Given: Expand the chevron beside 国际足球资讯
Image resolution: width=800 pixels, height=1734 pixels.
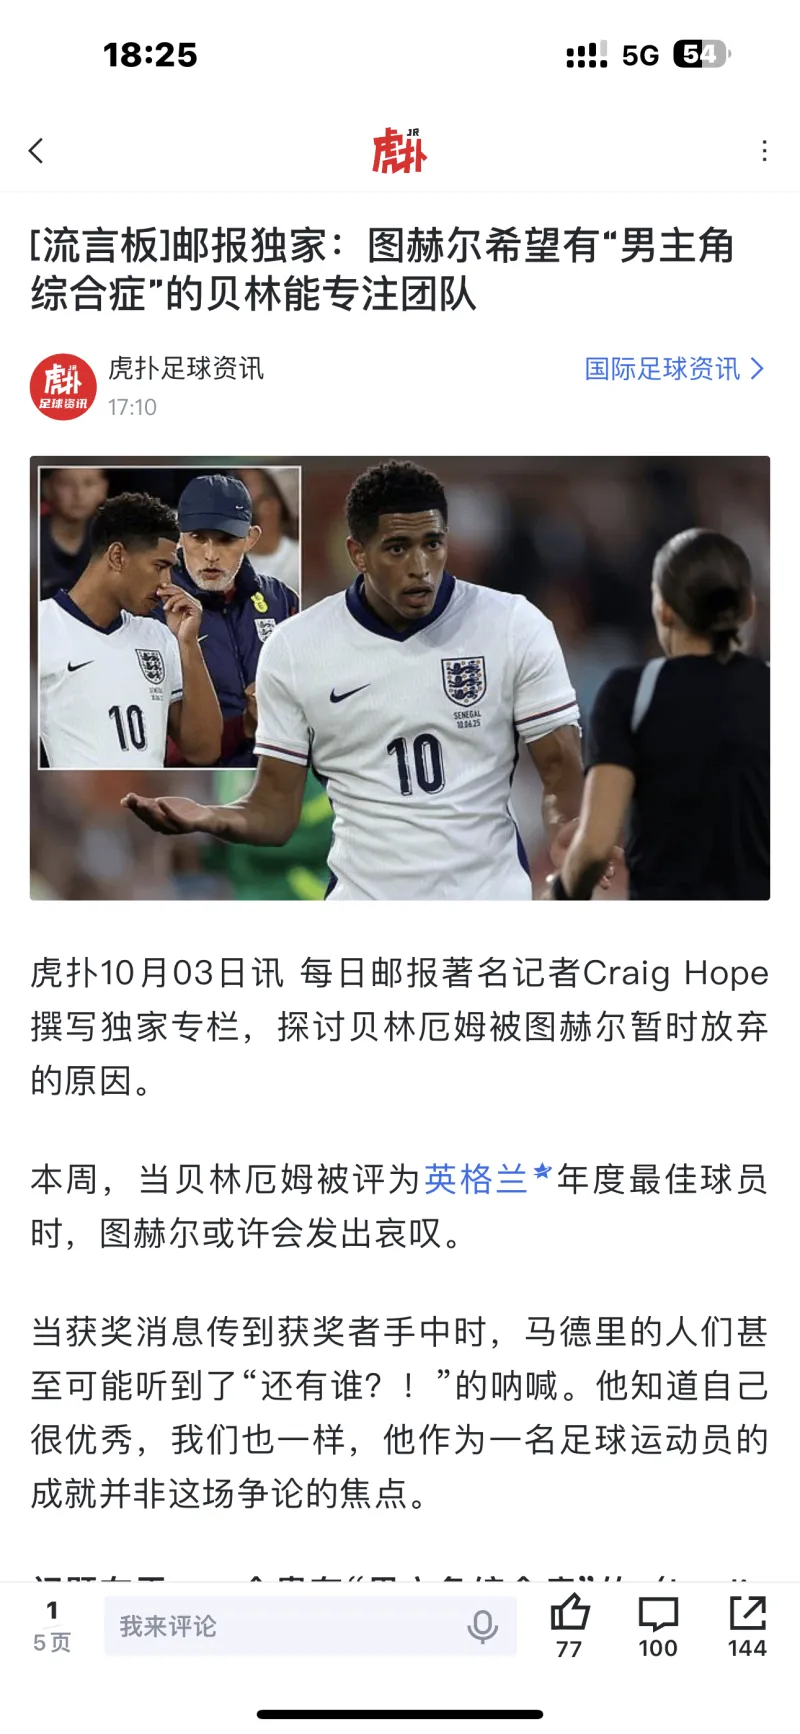Looking at the screenshot, I should click(x=757, y=369).
